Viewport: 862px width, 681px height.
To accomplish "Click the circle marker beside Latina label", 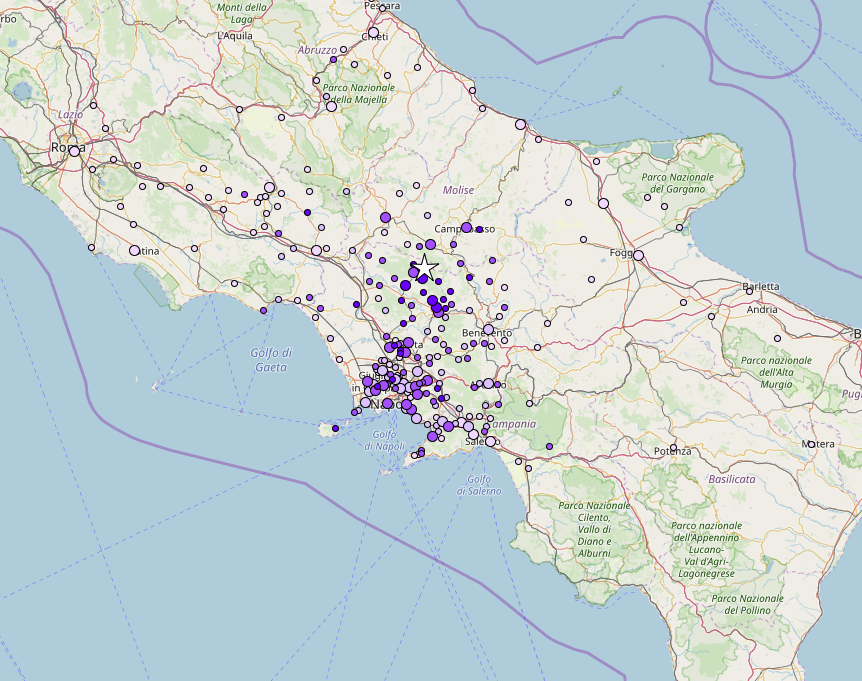I will point(135,251).
